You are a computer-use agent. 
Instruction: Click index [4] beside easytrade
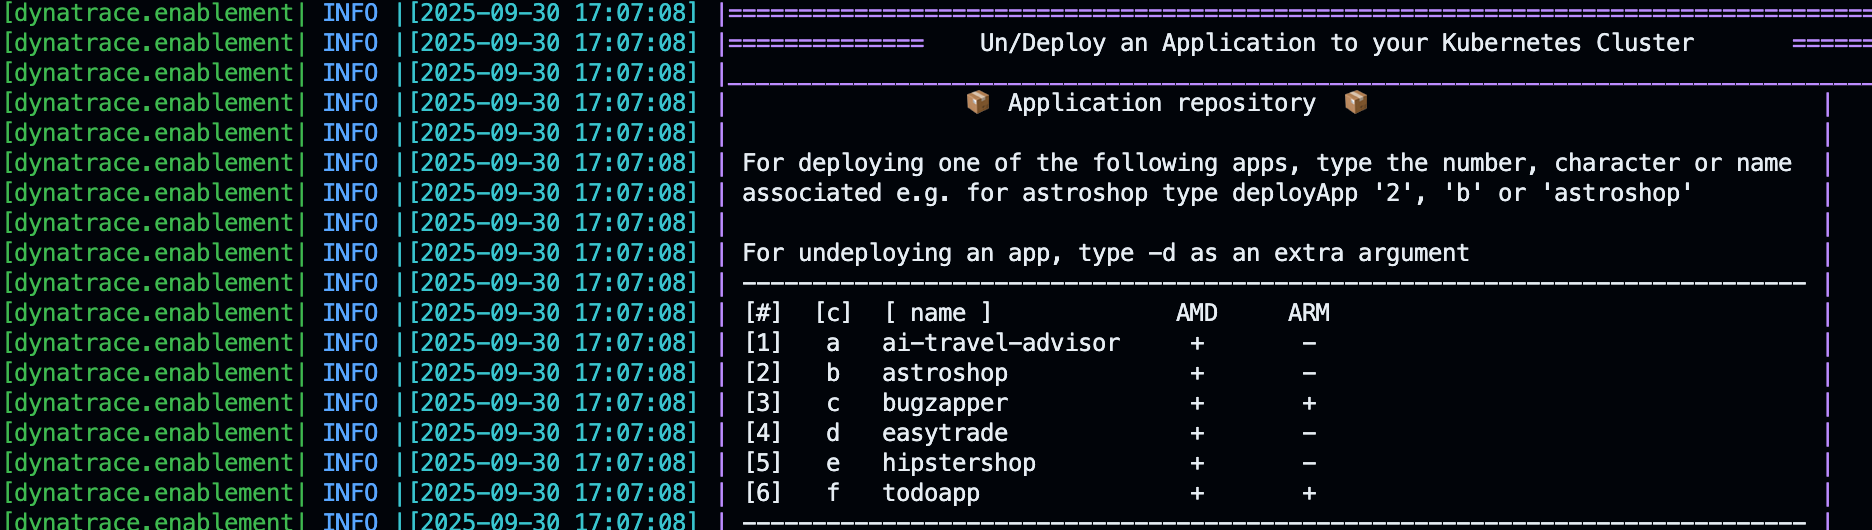pos(763,433)
